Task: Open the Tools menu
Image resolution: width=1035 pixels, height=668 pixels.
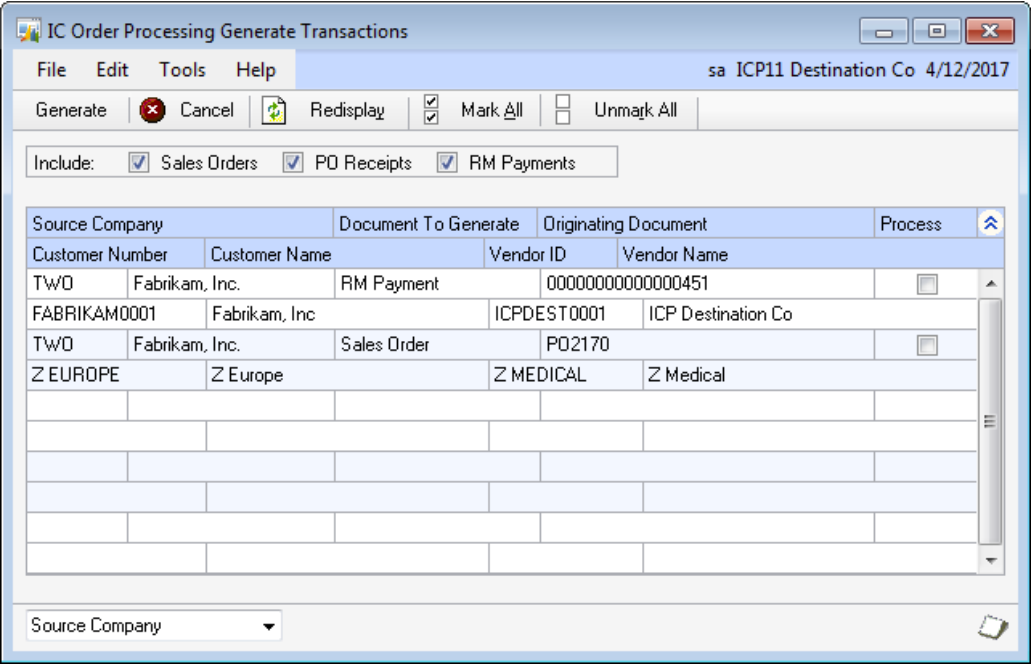Action: point(182,70)
